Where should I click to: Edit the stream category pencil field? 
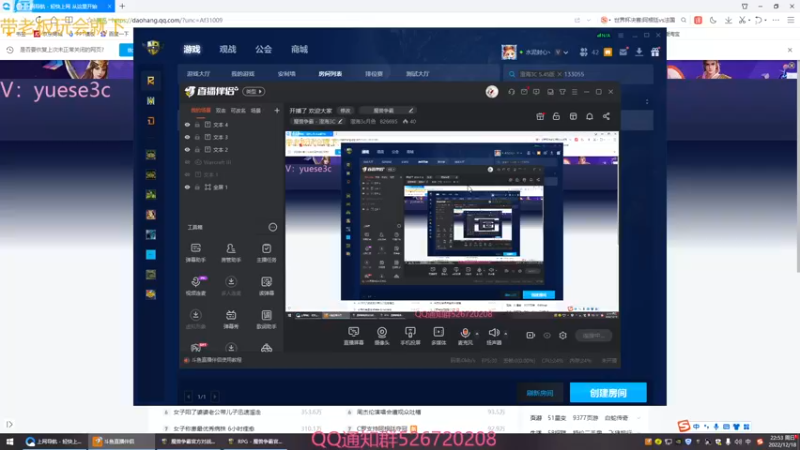coord(387,110)
